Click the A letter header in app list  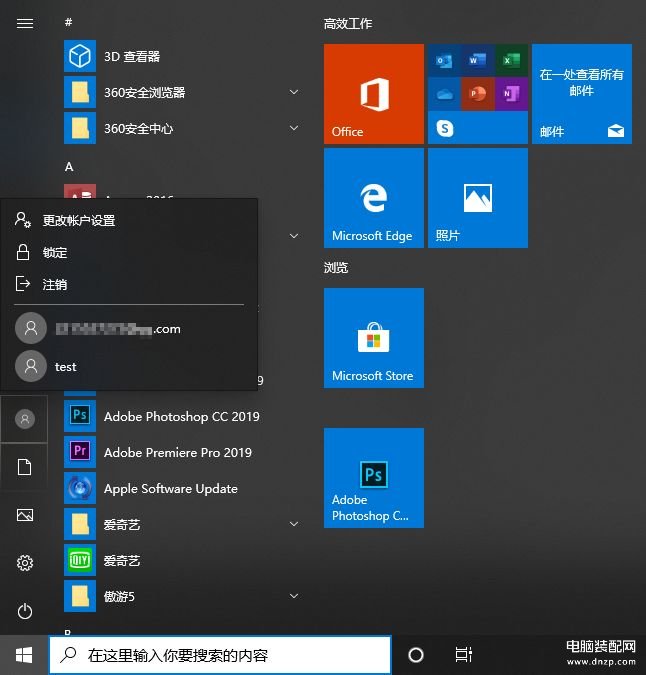pyautogui.click(x=69, y=167)
